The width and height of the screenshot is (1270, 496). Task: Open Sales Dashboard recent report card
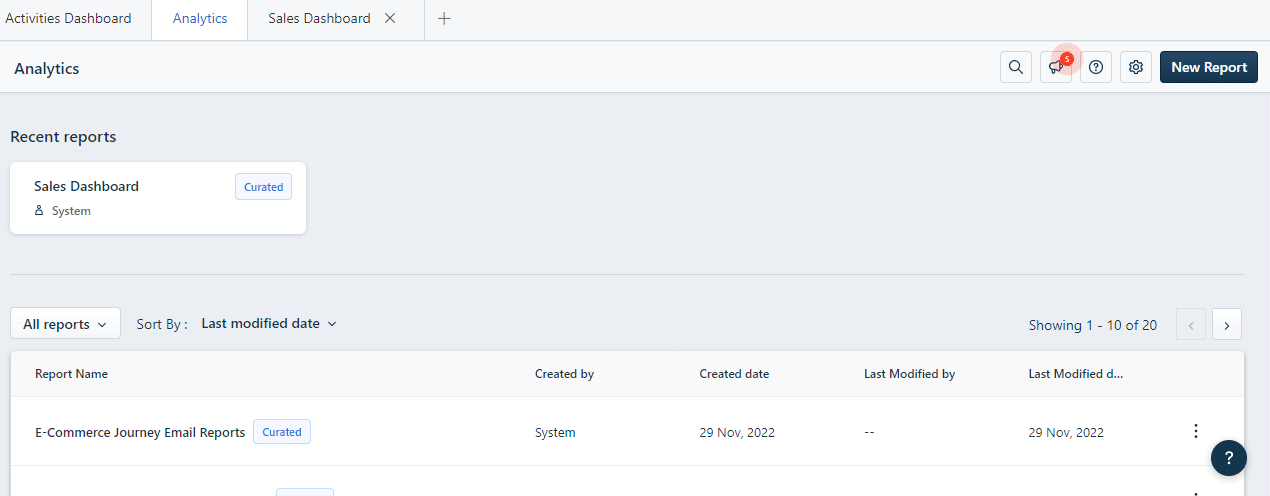pos(158,198)
